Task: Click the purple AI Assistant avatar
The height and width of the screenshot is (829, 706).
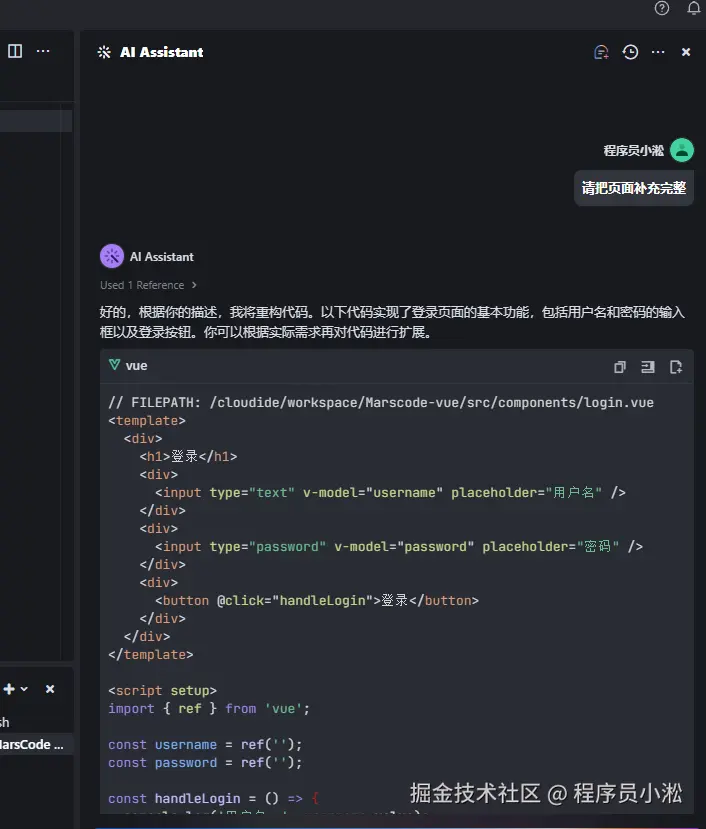Action: tap(112, 256)
